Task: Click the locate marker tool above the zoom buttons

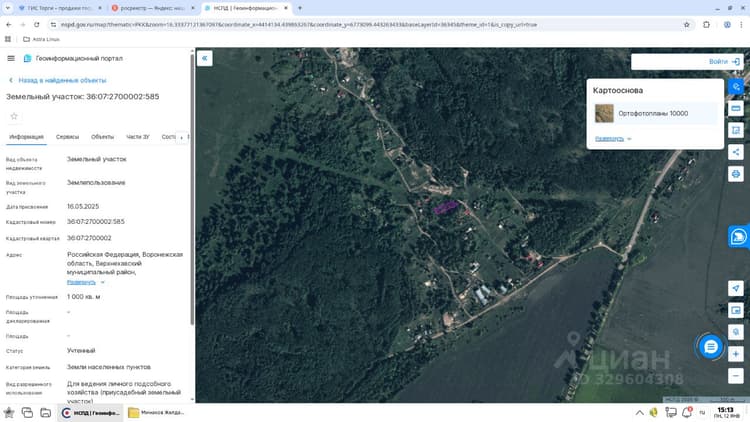Action: 736,332
